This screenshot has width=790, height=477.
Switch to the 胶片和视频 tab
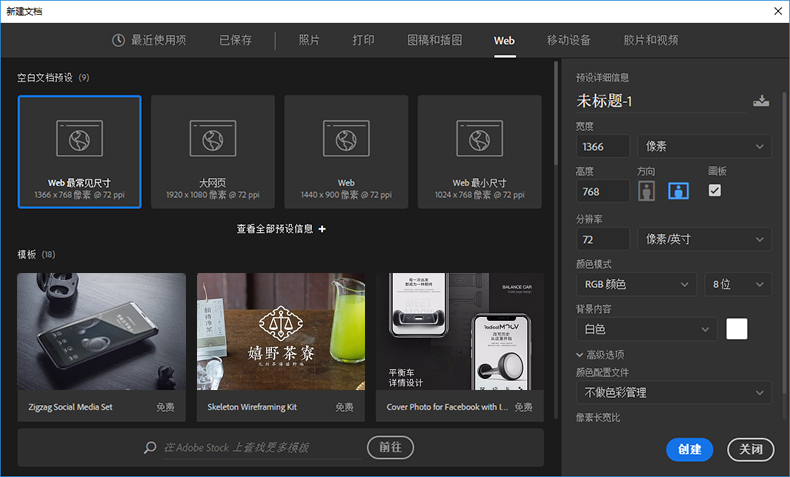[651, 40]
